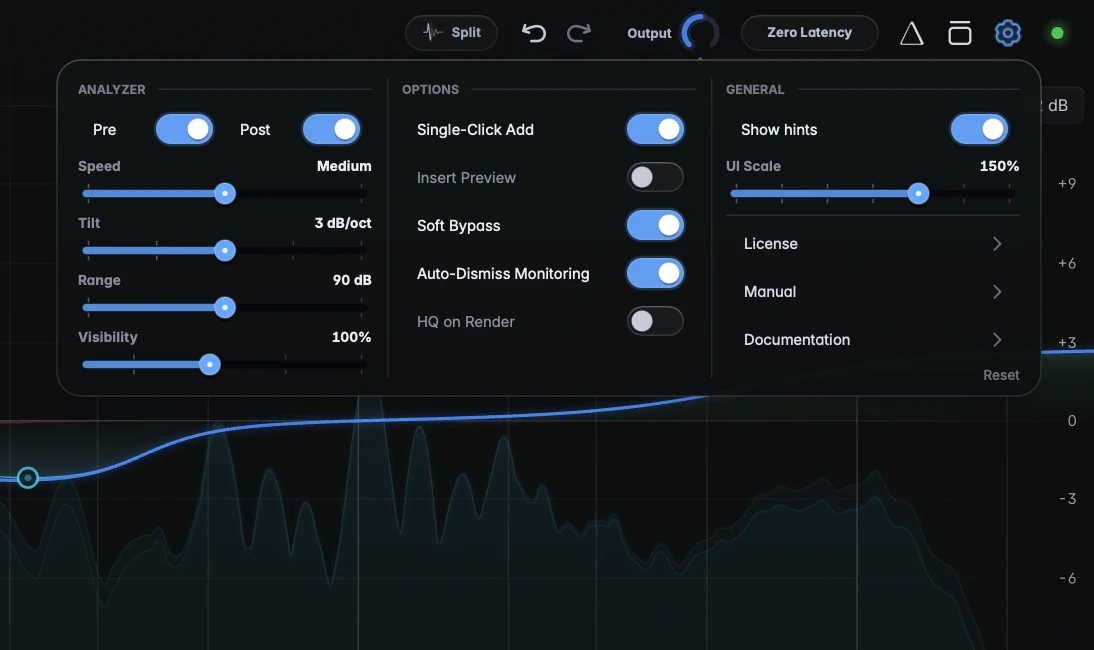The height and width of the screenshot is (650, 1094).
Task: Click the green power status dot
Action: pyautogui.click(x=1057, y=33)
